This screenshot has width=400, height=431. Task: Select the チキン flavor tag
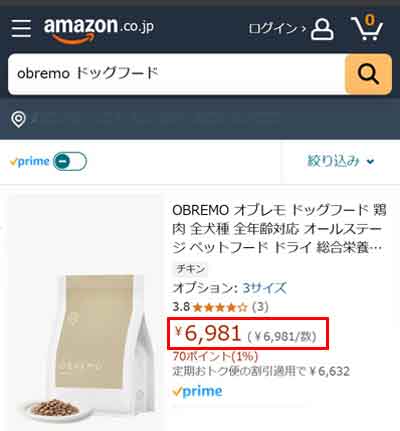(191, 269)
